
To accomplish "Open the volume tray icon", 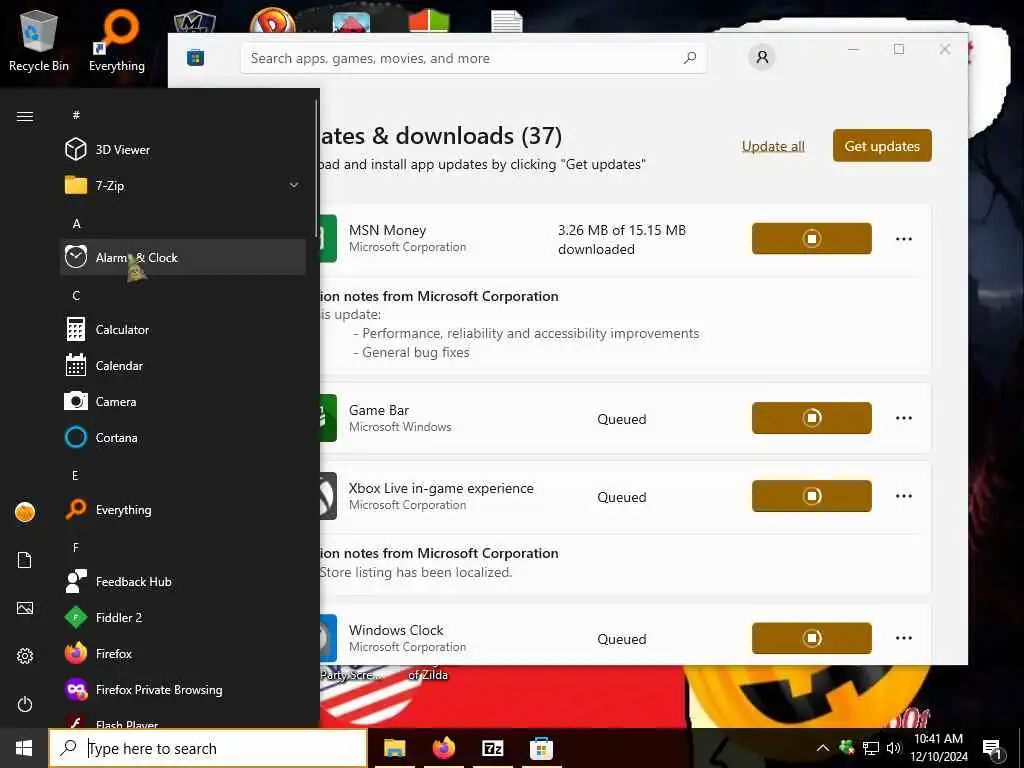I will pyautogui.click(x=893, y=748).
